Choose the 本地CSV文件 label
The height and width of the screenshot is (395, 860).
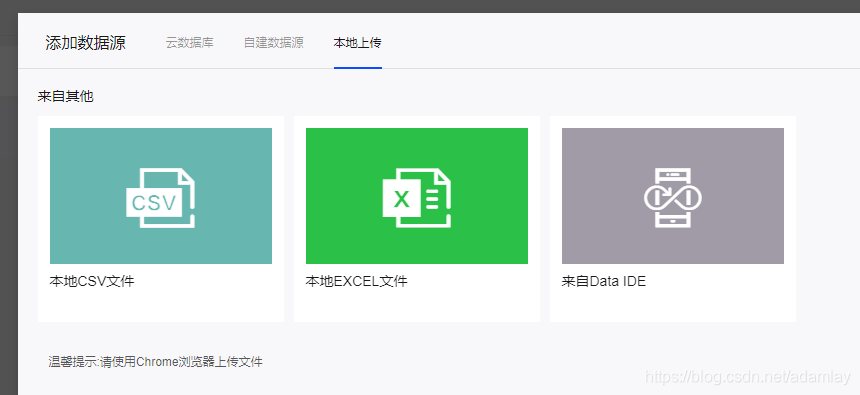point(92,281)
